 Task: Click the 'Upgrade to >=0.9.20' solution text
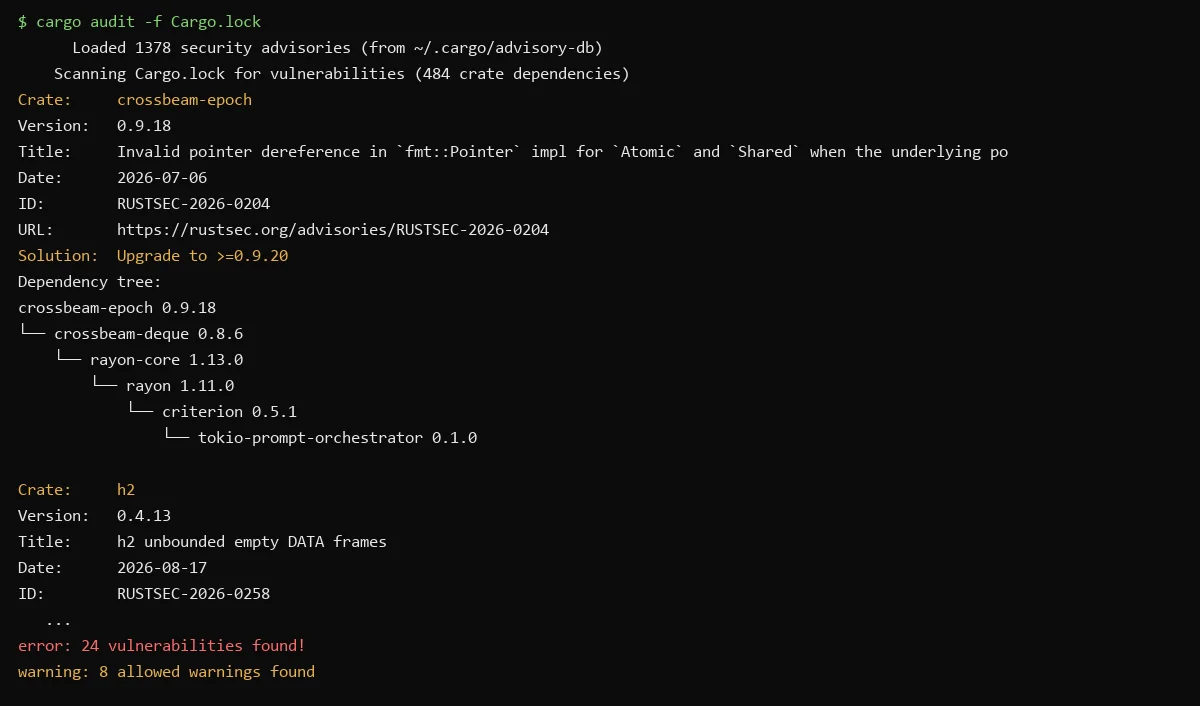pos(202,256)
